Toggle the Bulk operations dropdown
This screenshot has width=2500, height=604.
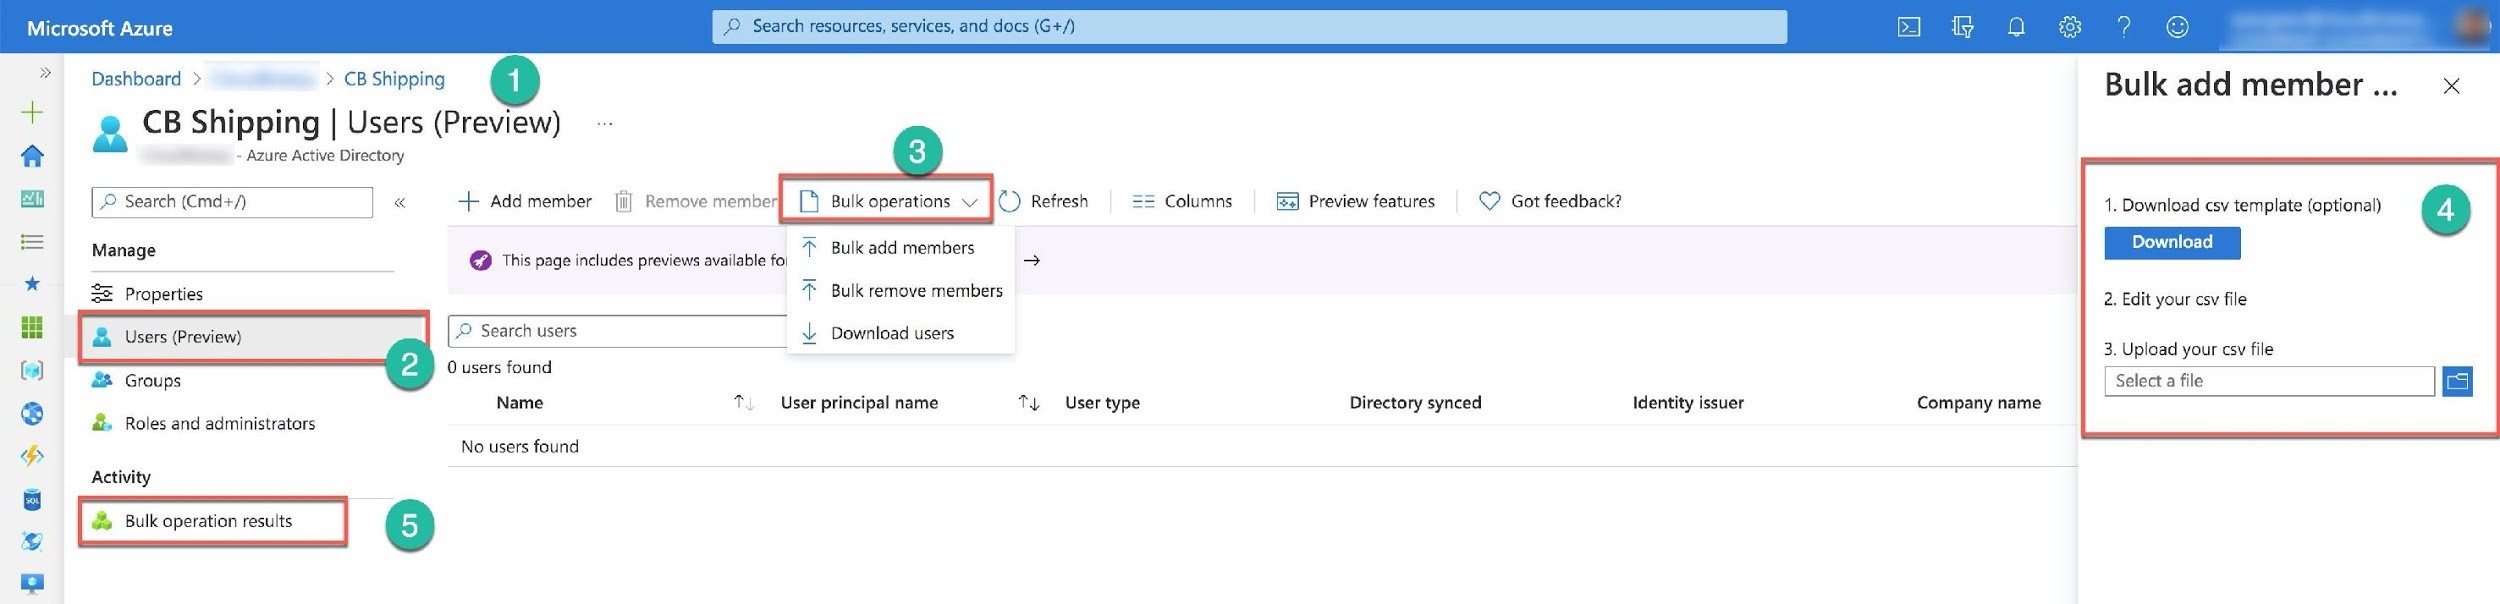coord(888,202)
